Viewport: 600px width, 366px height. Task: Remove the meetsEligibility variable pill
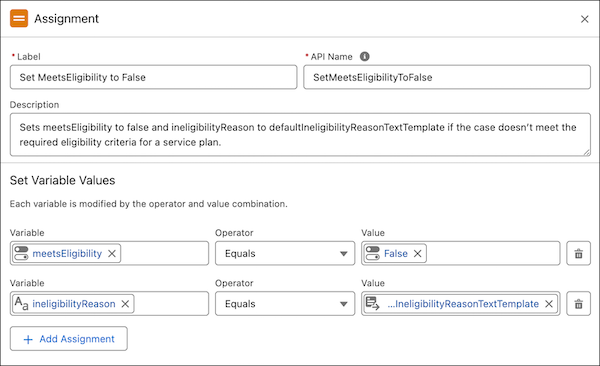(x=112, y=253)
